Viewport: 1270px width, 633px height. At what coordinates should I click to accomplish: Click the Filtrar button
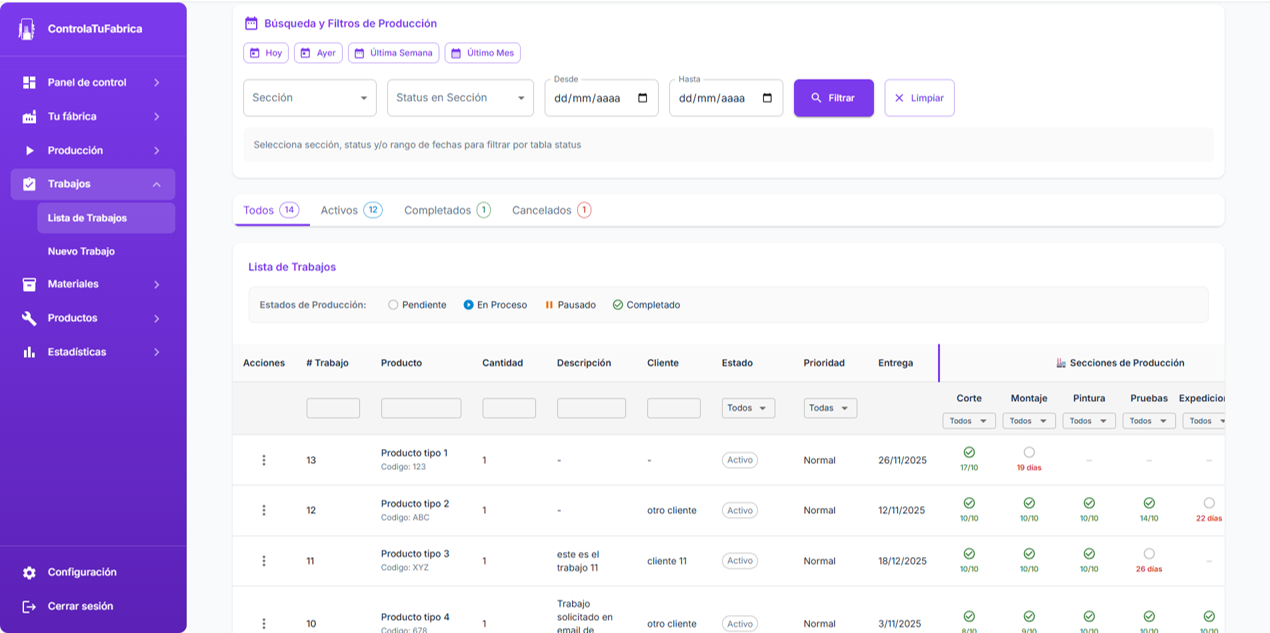pyautogui.click(x=833, y=98)
